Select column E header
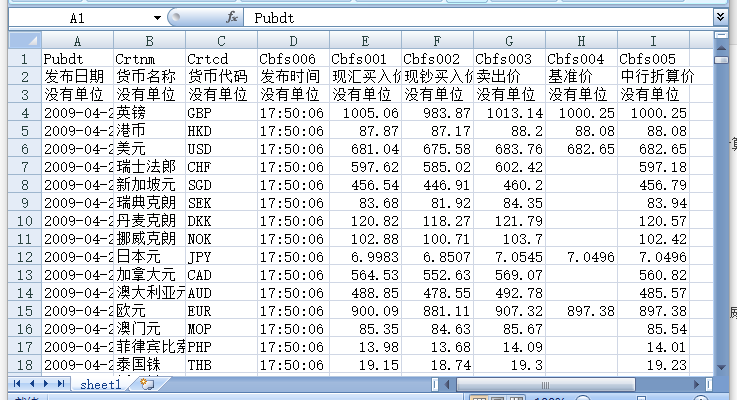 point(365,41)
